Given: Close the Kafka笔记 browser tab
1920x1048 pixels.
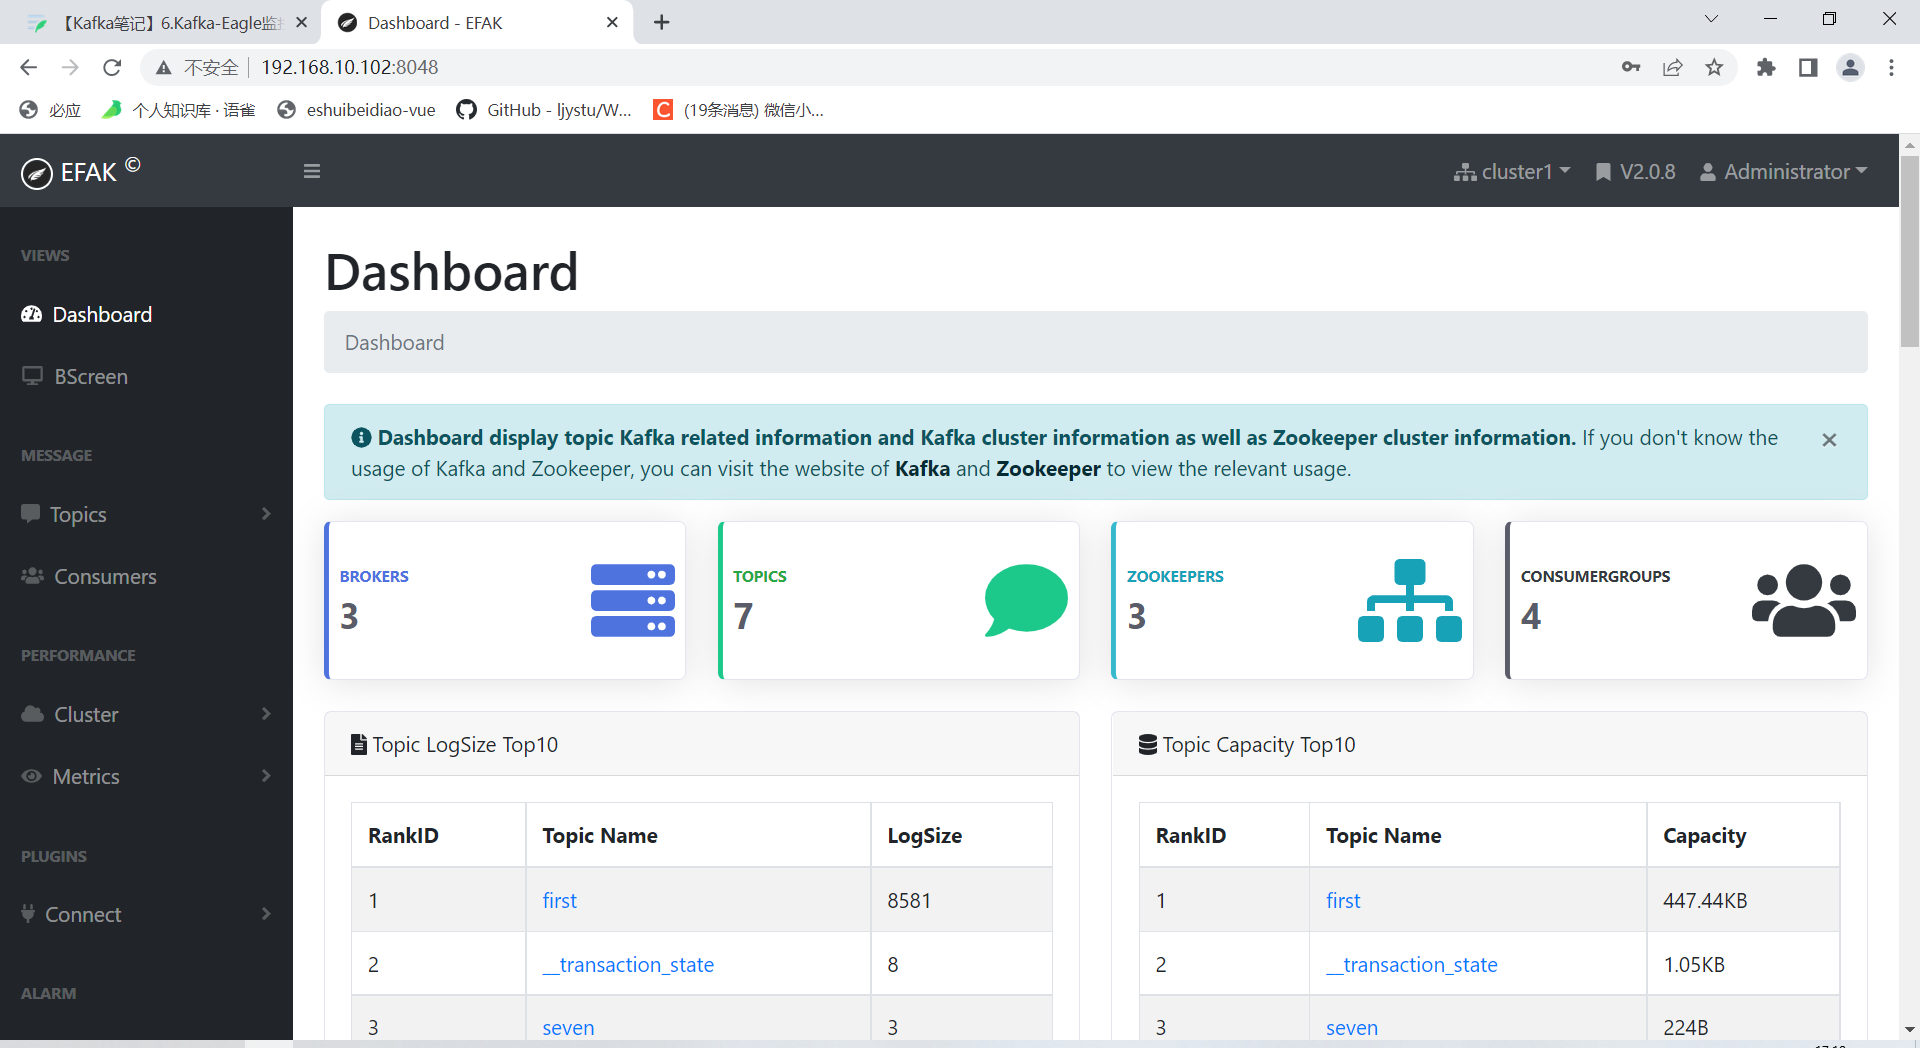Looking at the screenshot, I should [x=302, y=22].
